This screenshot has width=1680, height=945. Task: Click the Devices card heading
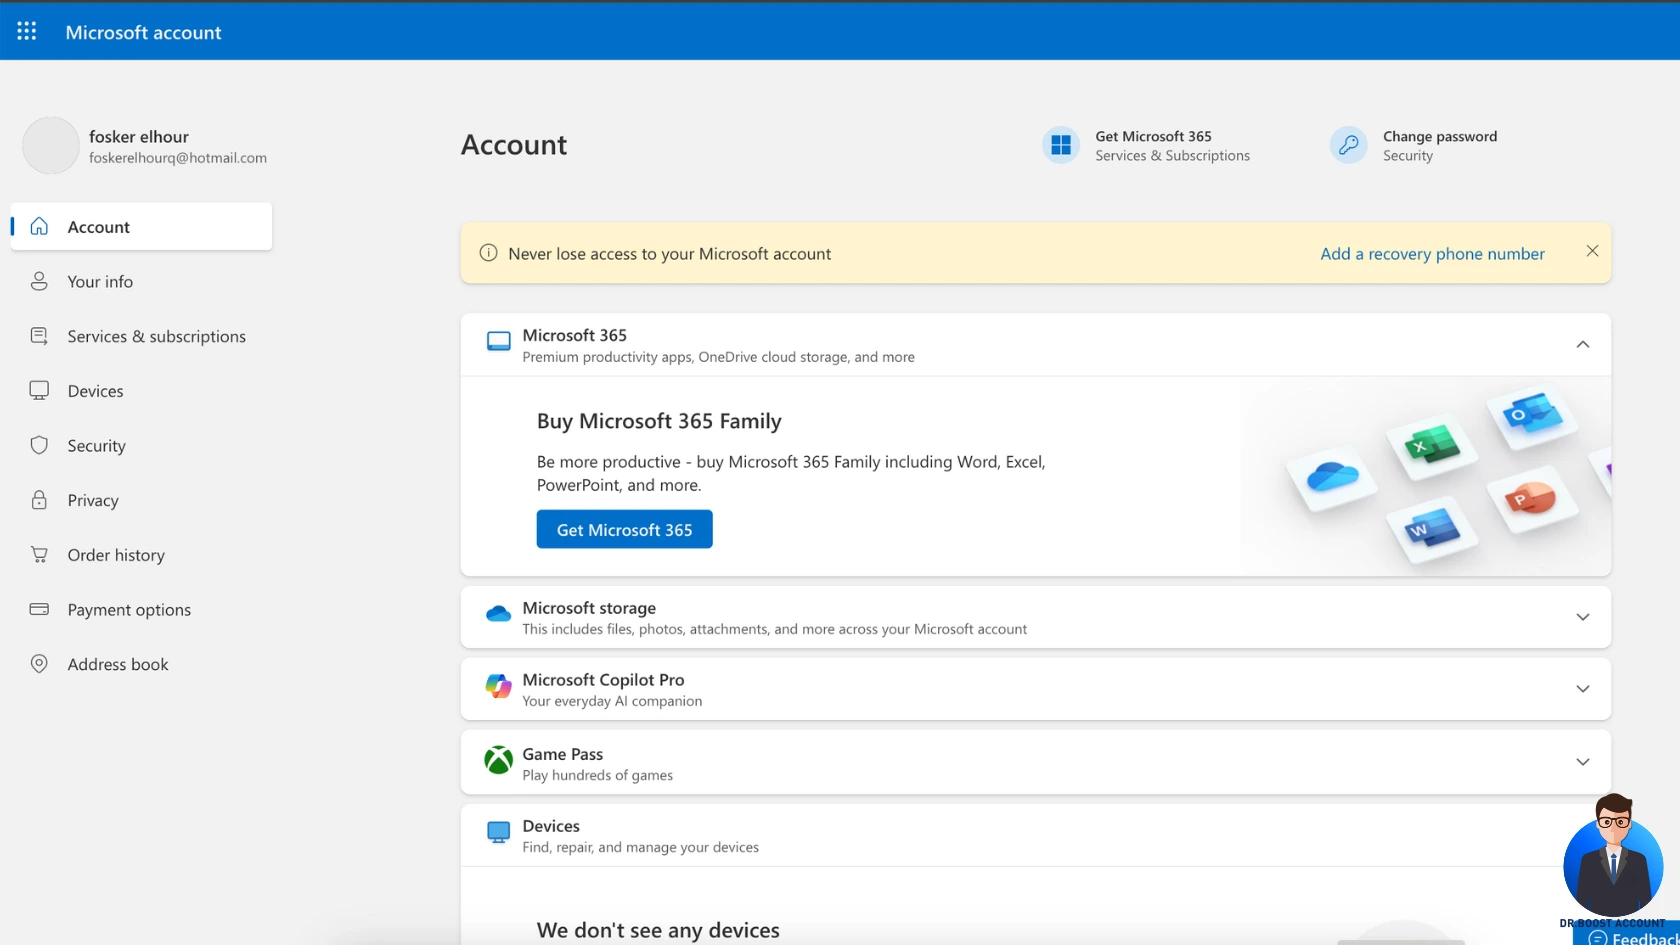[551, 825]
